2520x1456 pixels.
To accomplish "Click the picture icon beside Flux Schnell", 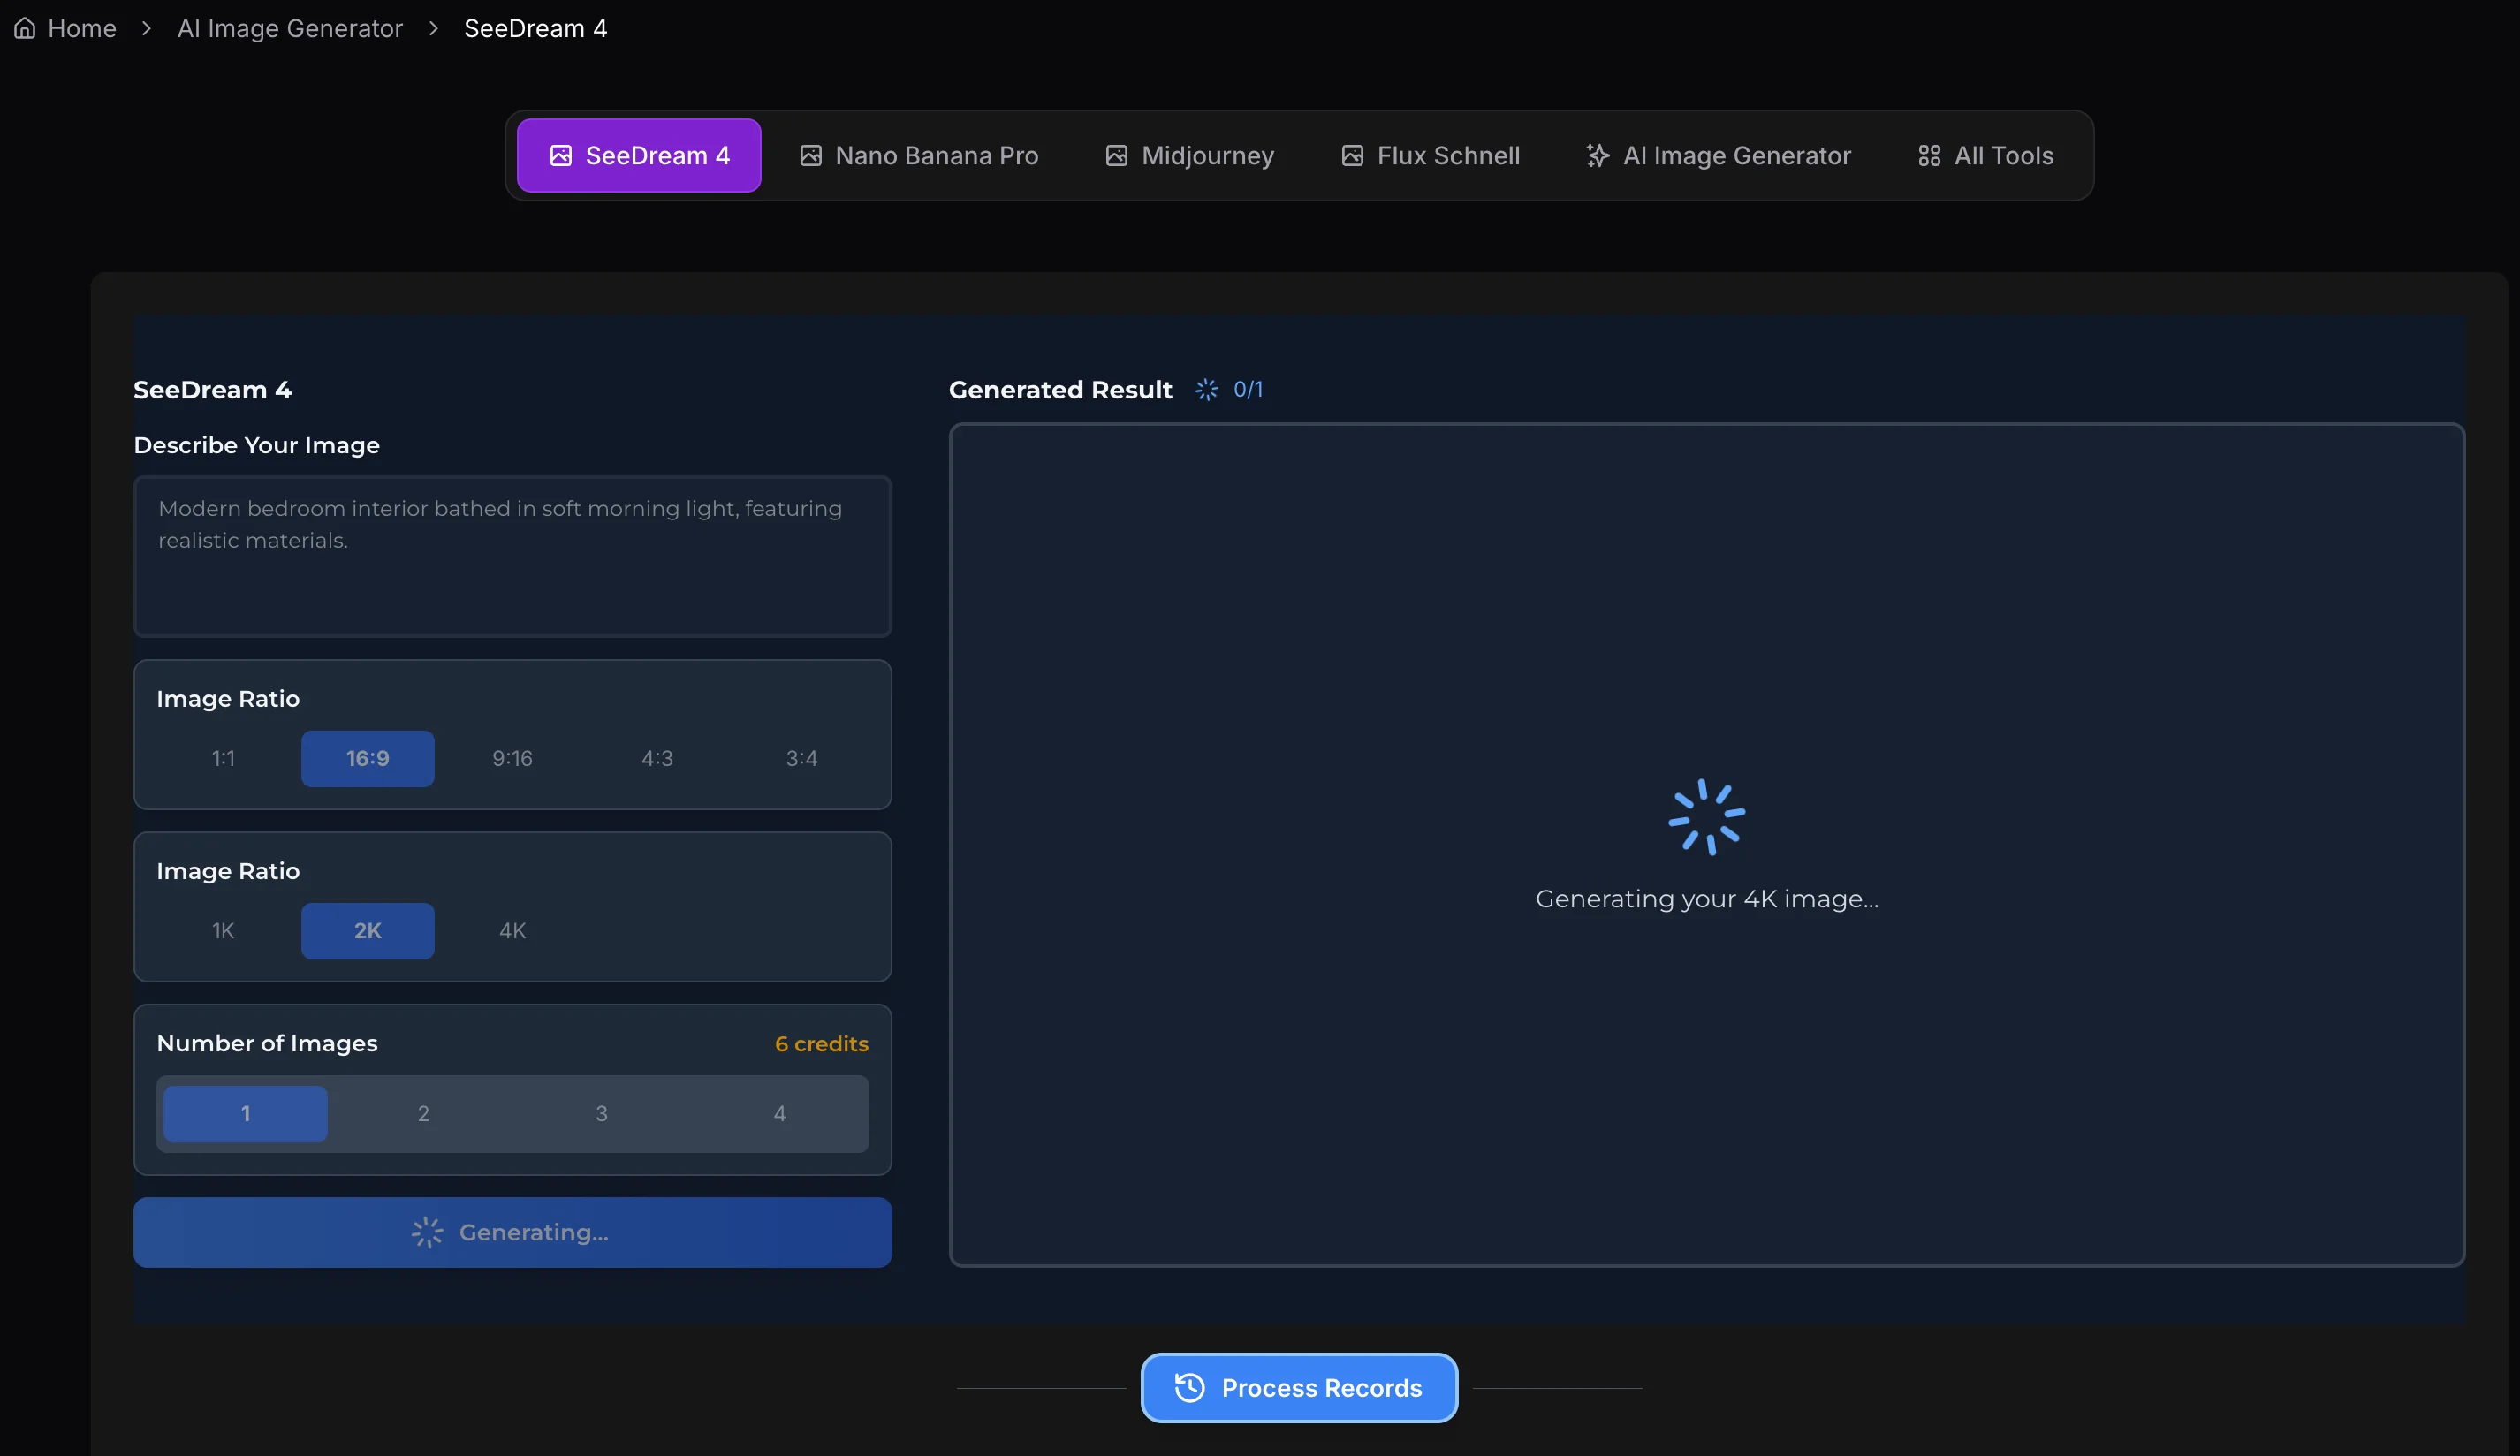I will [x=1352, y=155].
